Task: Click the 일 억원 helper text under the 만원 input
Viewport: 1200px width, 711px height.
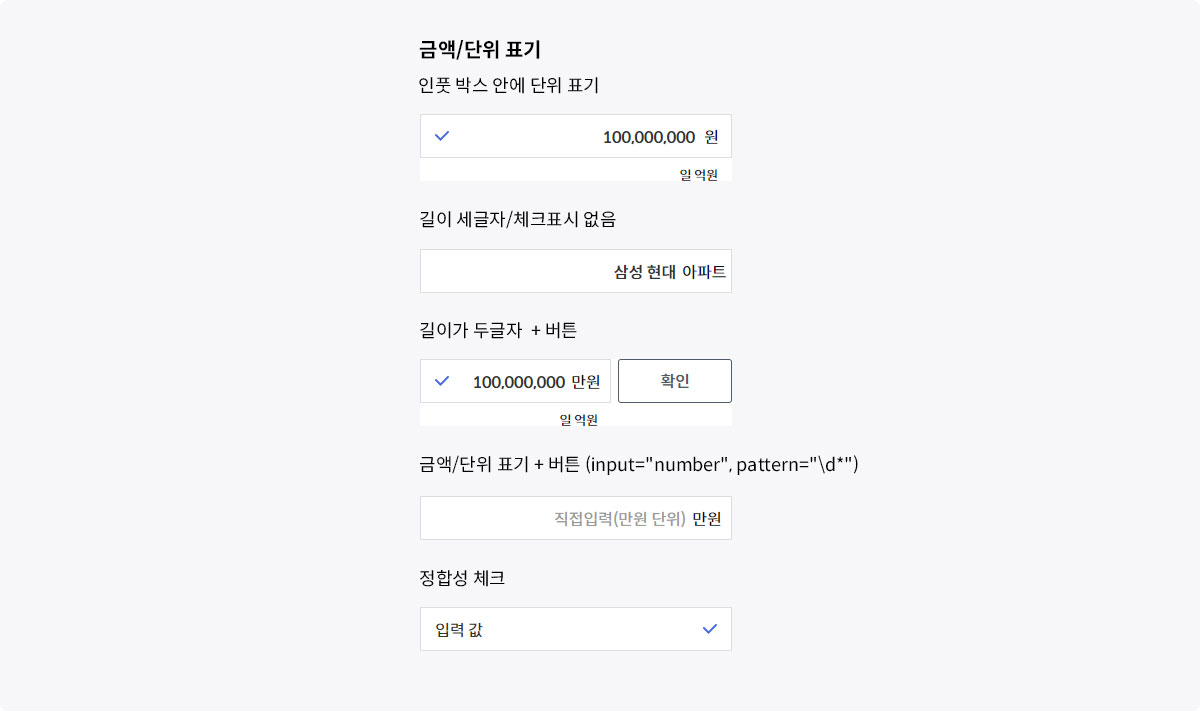Action: click(x=579, y=420)
